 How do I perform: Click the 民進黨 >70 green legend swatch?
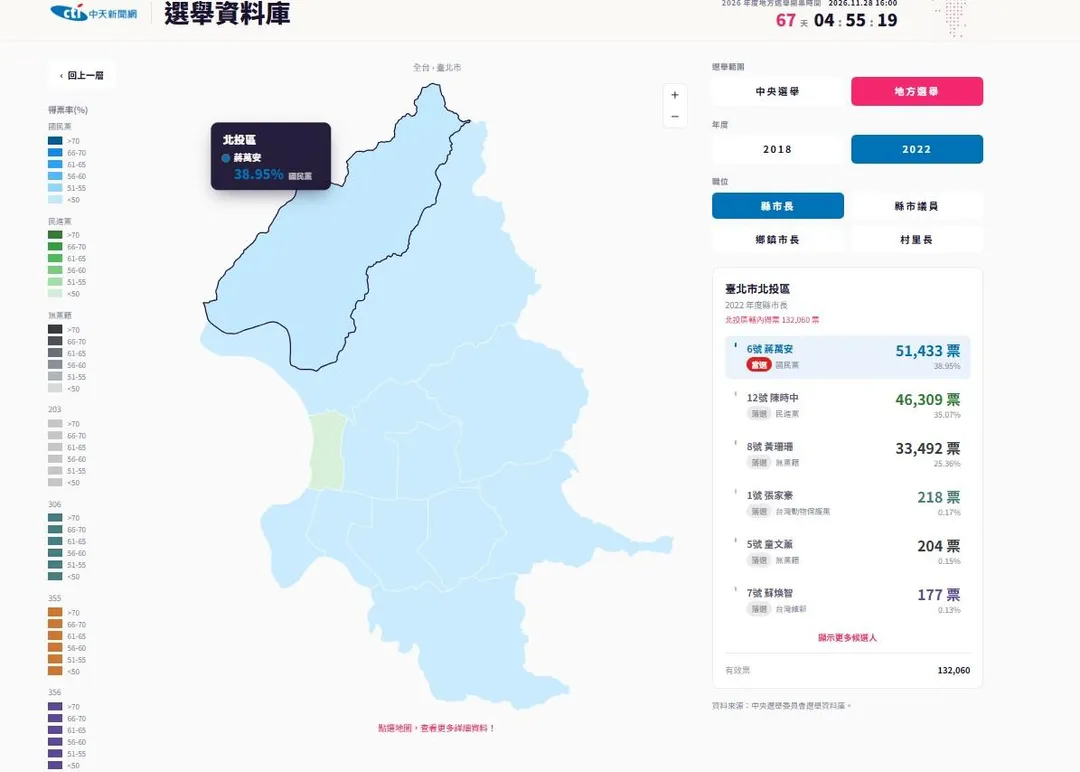(x=55, y=235)
